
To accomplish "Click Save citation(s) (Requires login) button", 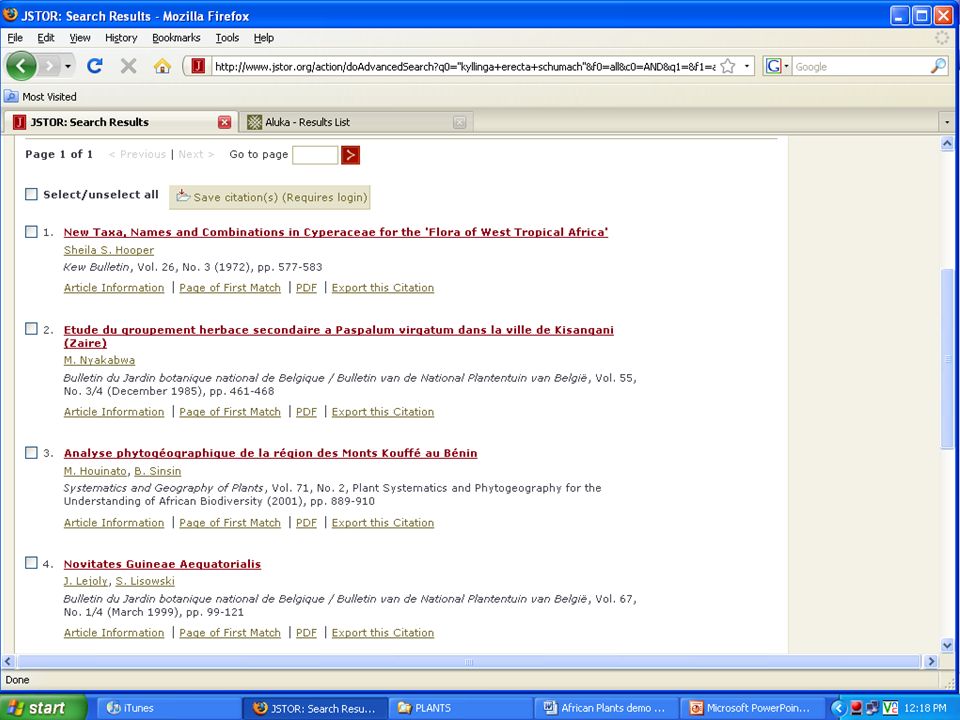I will click(x=270, y=197).
